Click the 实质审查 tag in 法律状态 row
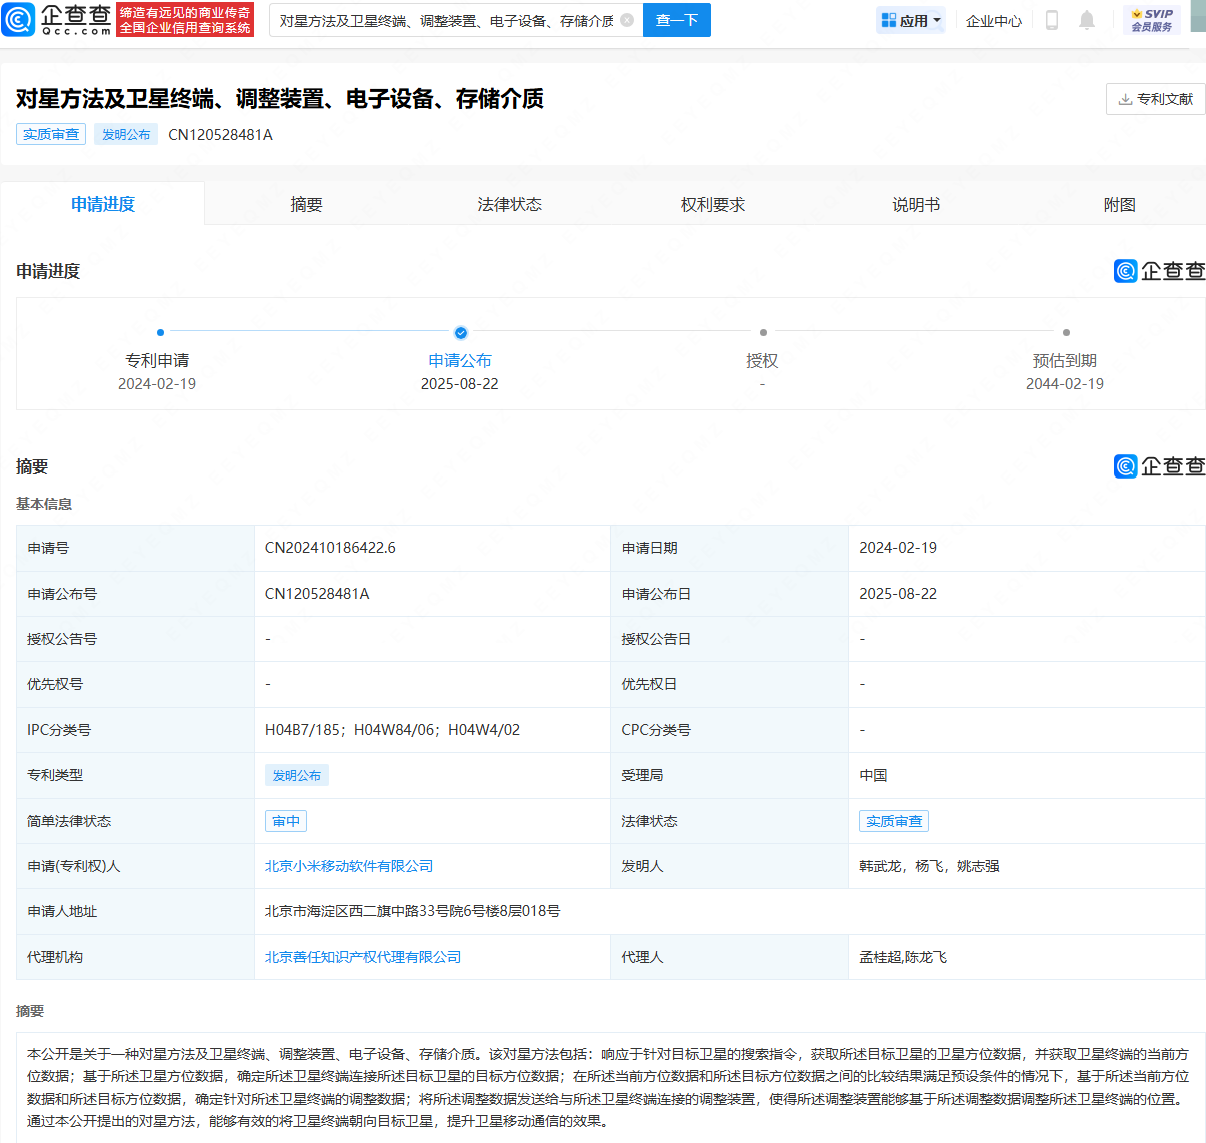 [894, 821]
